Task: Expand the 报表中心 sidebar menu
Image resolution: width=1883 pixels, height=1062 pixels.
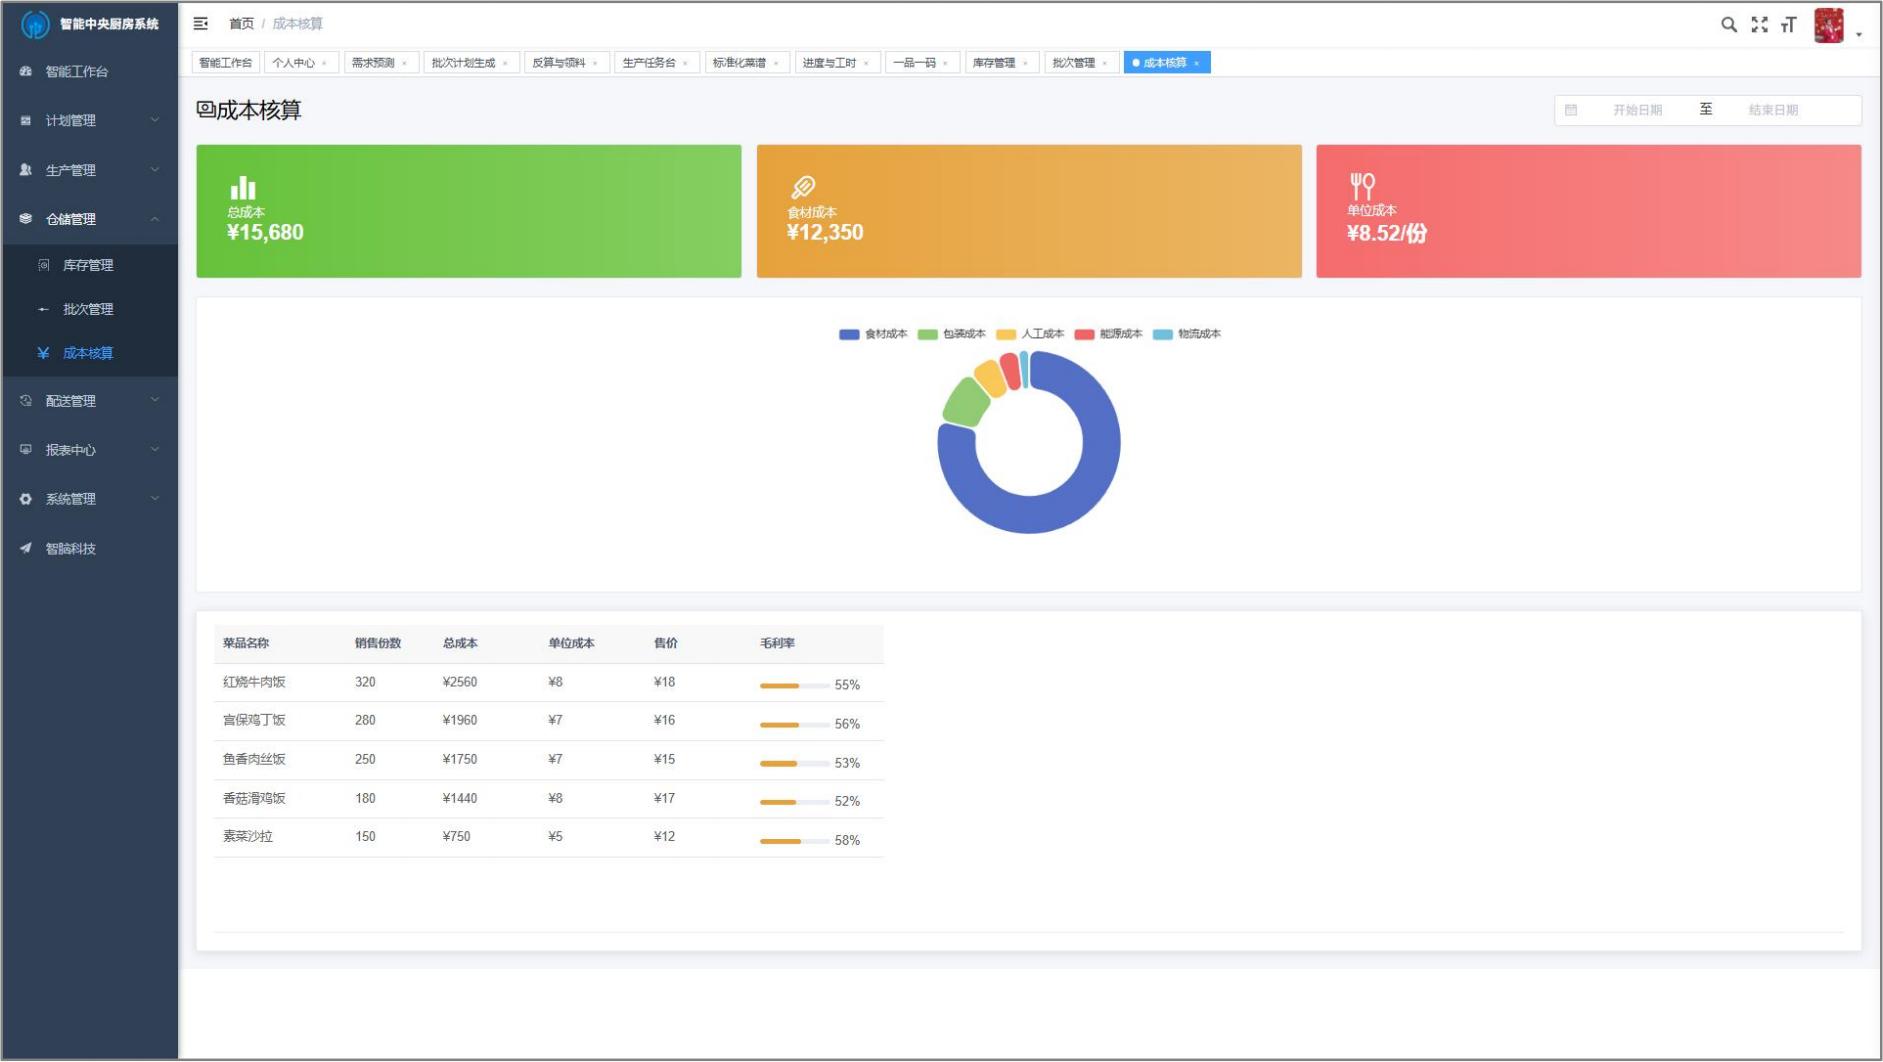Action: click(89, 450)
